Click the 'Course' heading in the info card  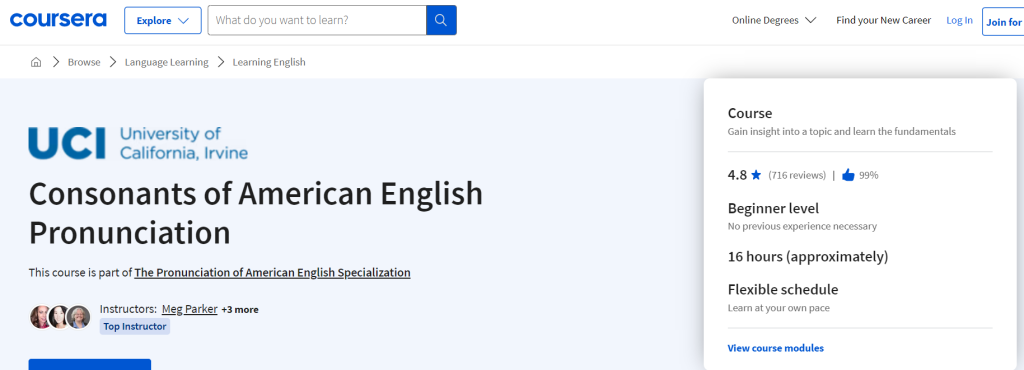(750, 113)
